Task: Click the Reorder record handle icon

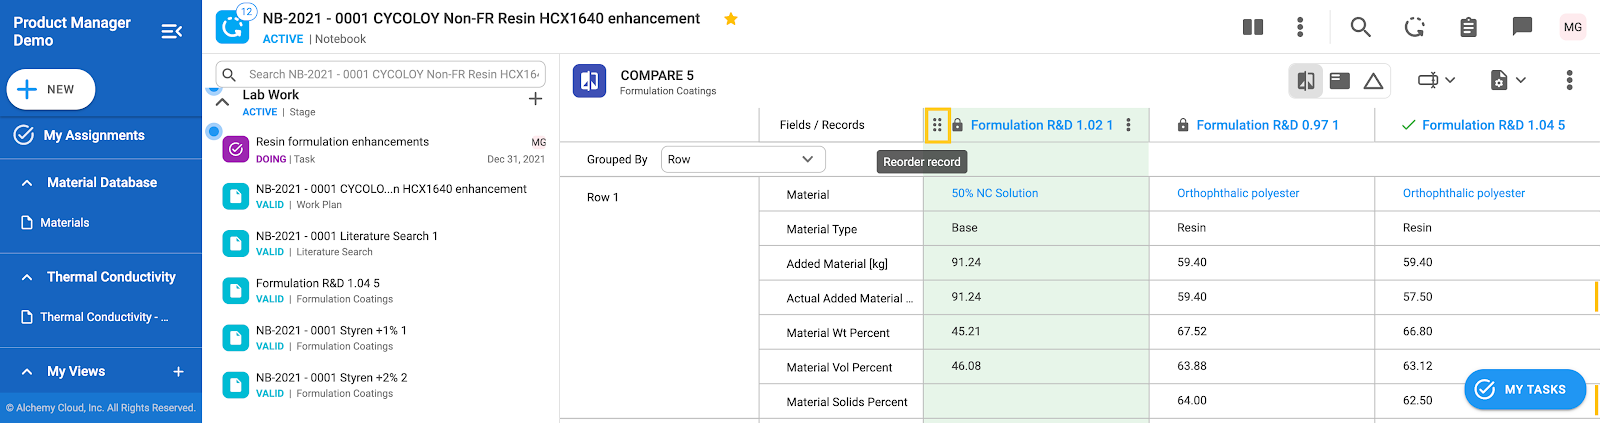Action: tap(937, 125)
